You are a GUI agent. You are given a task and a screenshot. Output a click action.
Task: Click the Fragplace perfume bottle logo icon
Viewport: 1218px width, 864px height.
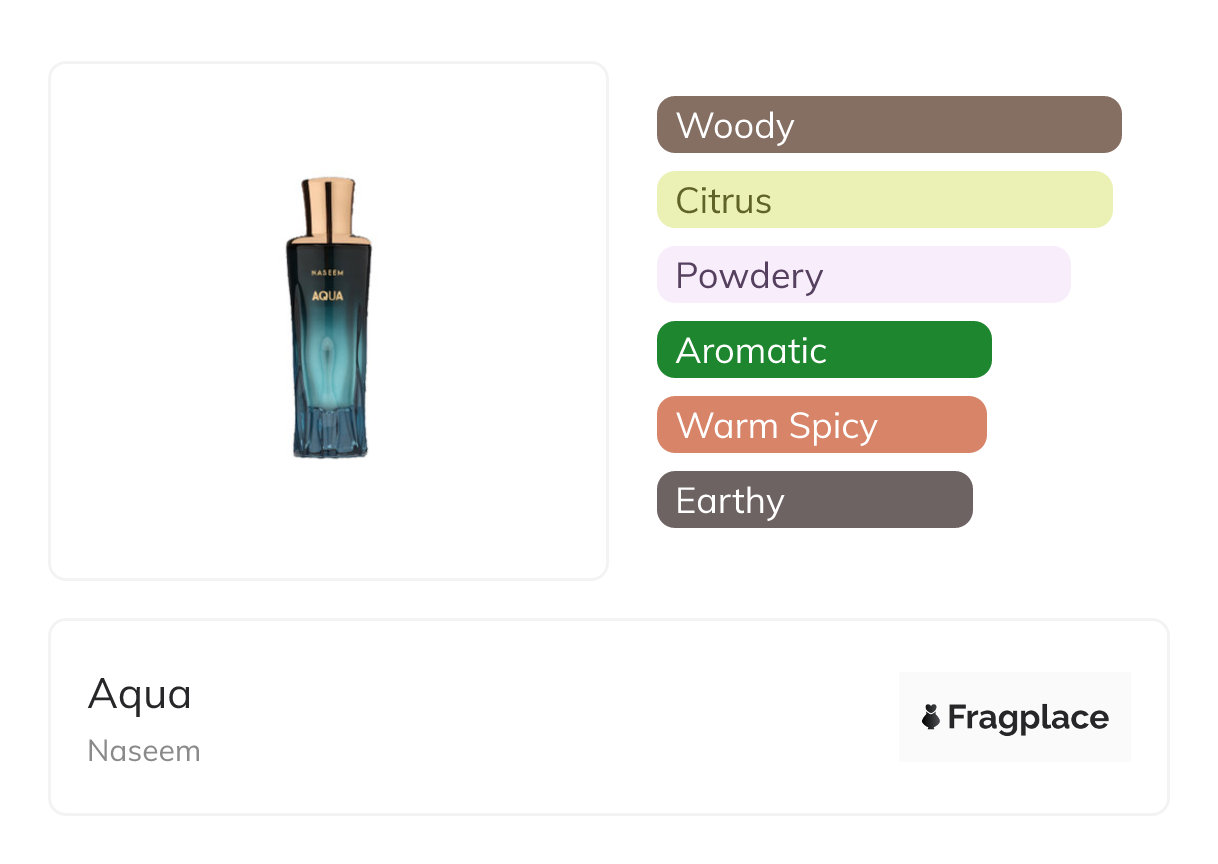(x=931, y=717)
